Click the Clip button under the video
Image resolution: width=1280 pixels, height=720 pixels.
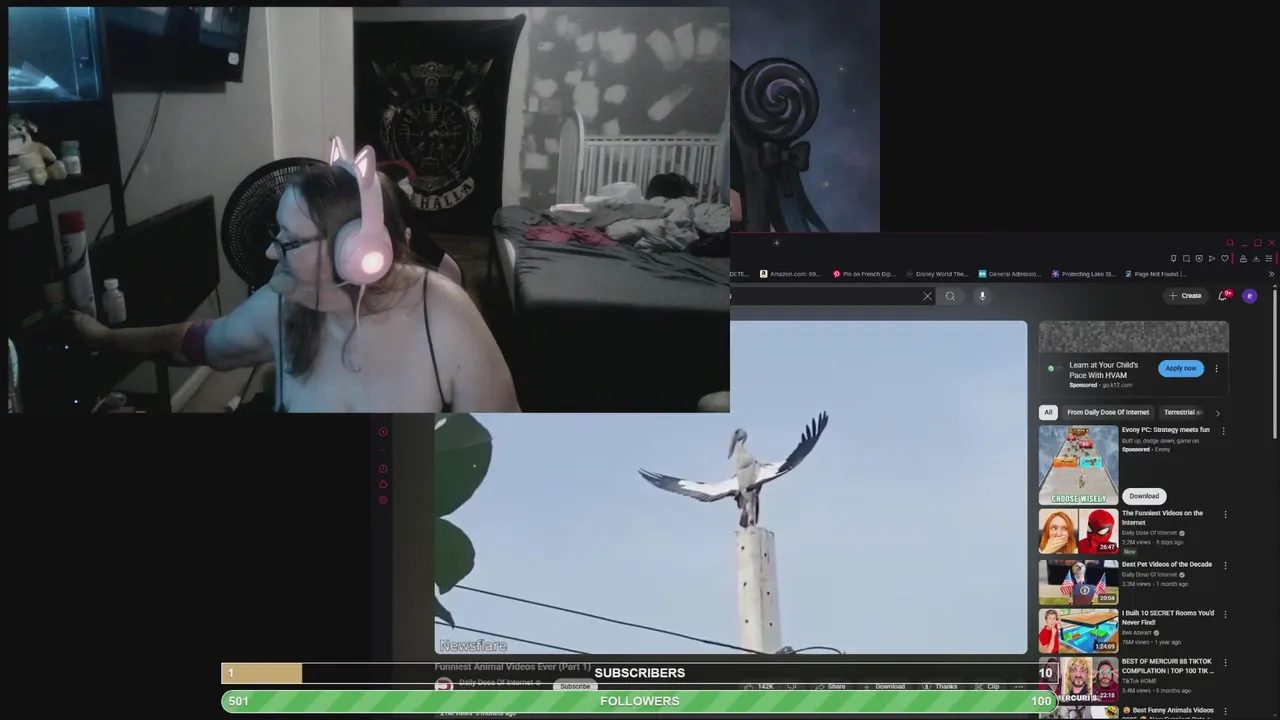click(x=989, y=686)
